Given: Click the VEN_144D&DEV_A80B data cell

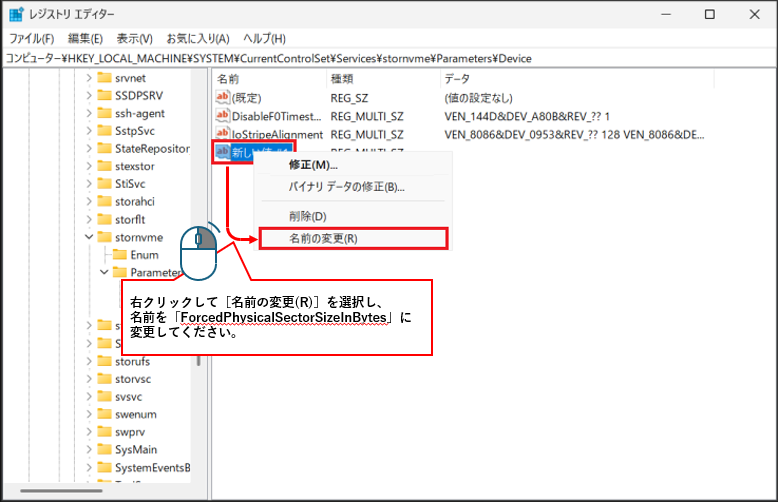Looking at the screenshot, I should coord(527,116).
